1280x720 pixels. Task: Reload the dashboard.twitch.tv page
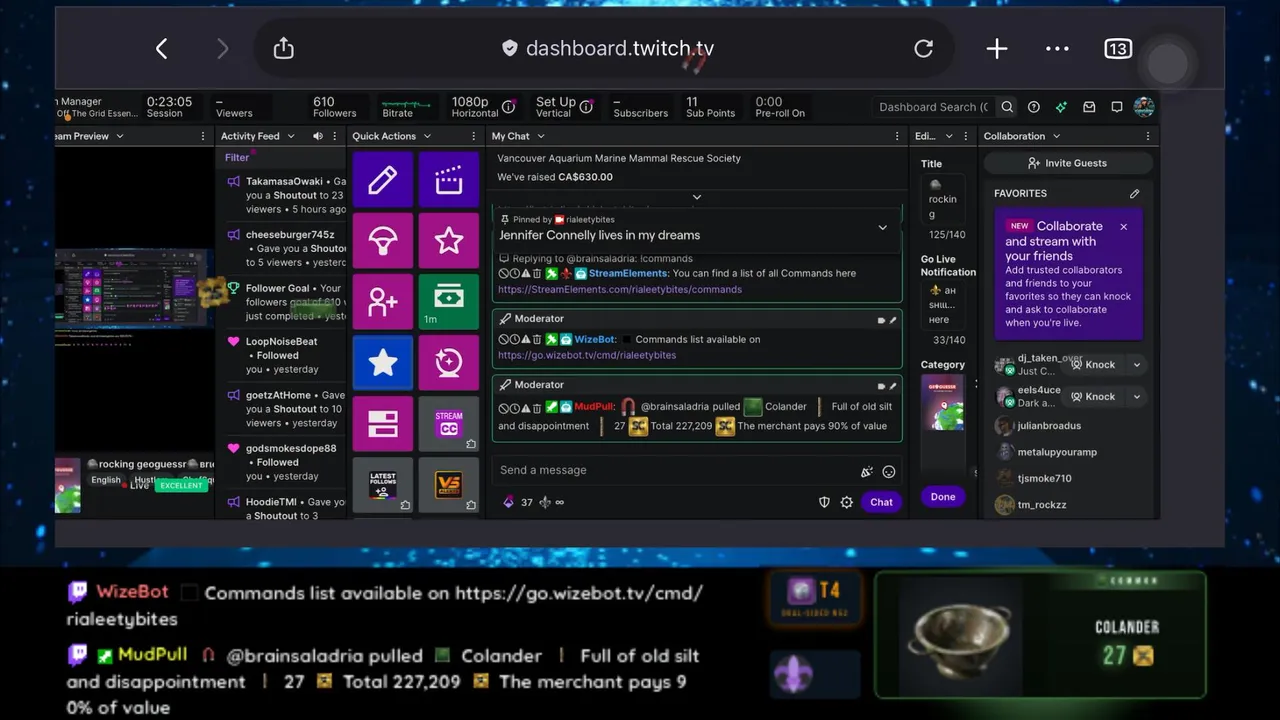[923, 48]
